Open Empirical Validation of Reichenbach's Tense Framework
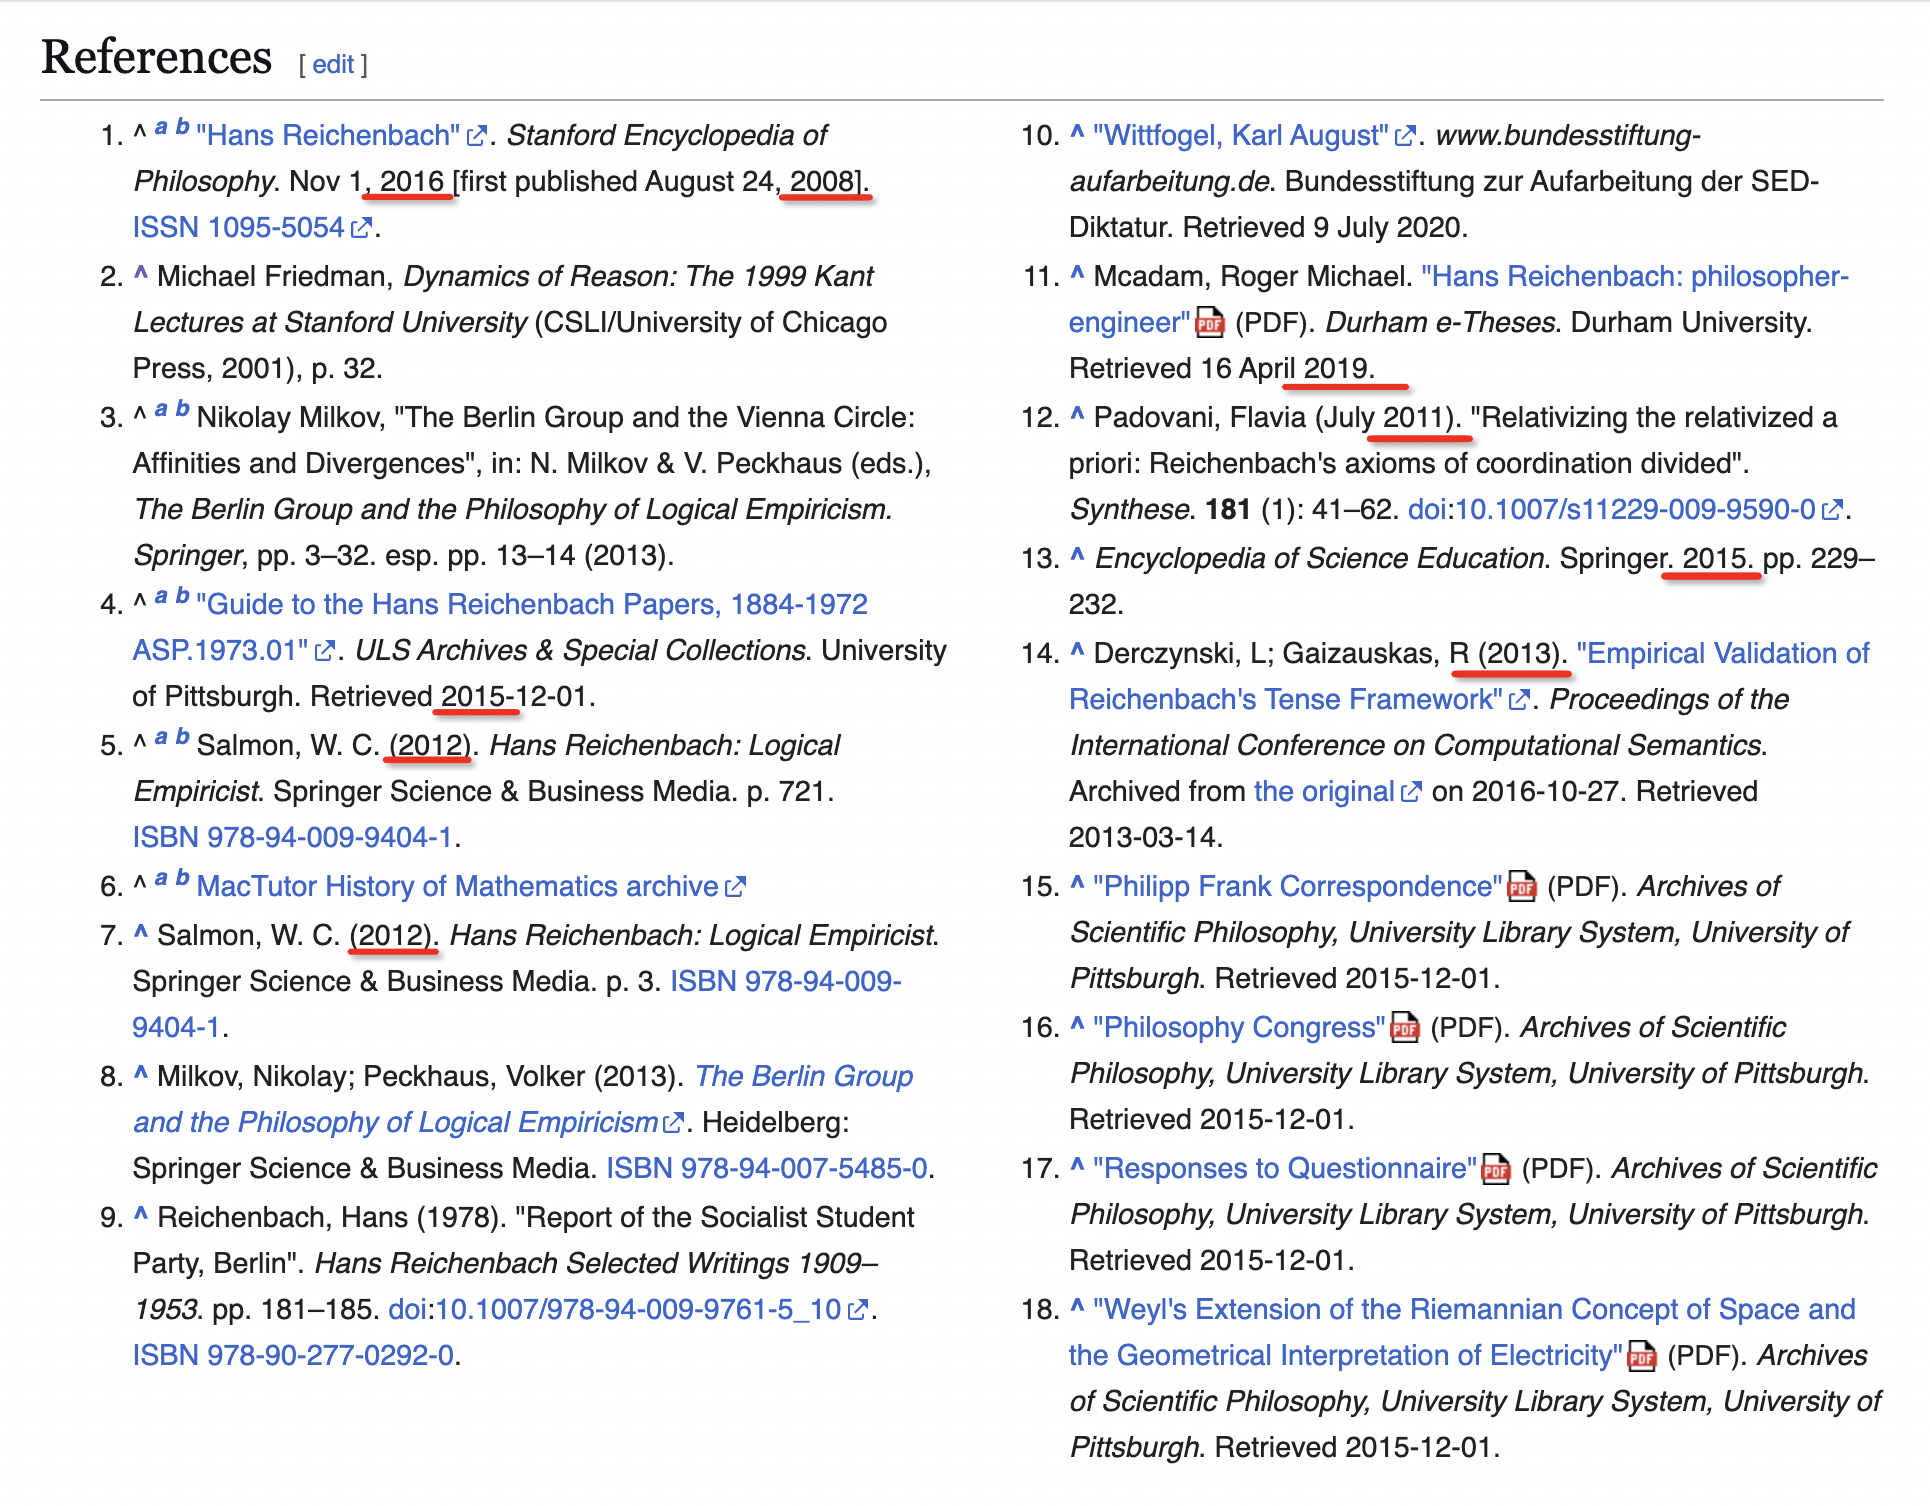The image size is (1930, 1506). [1469, 676]
